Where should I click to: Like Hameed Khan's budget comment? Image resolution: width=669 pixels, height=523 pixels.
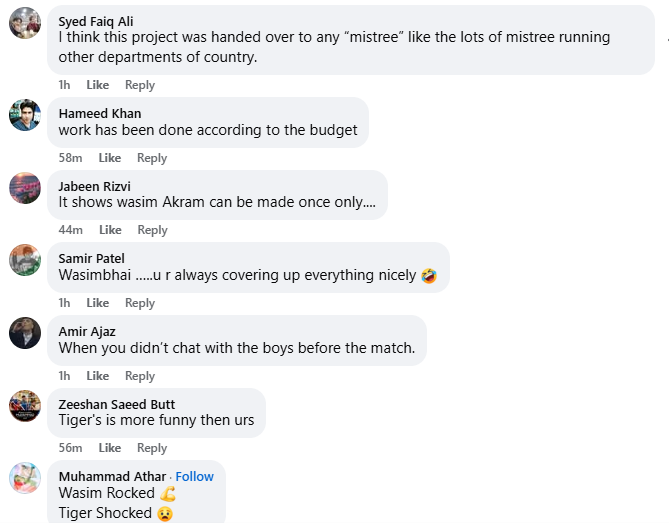[110, 158]
